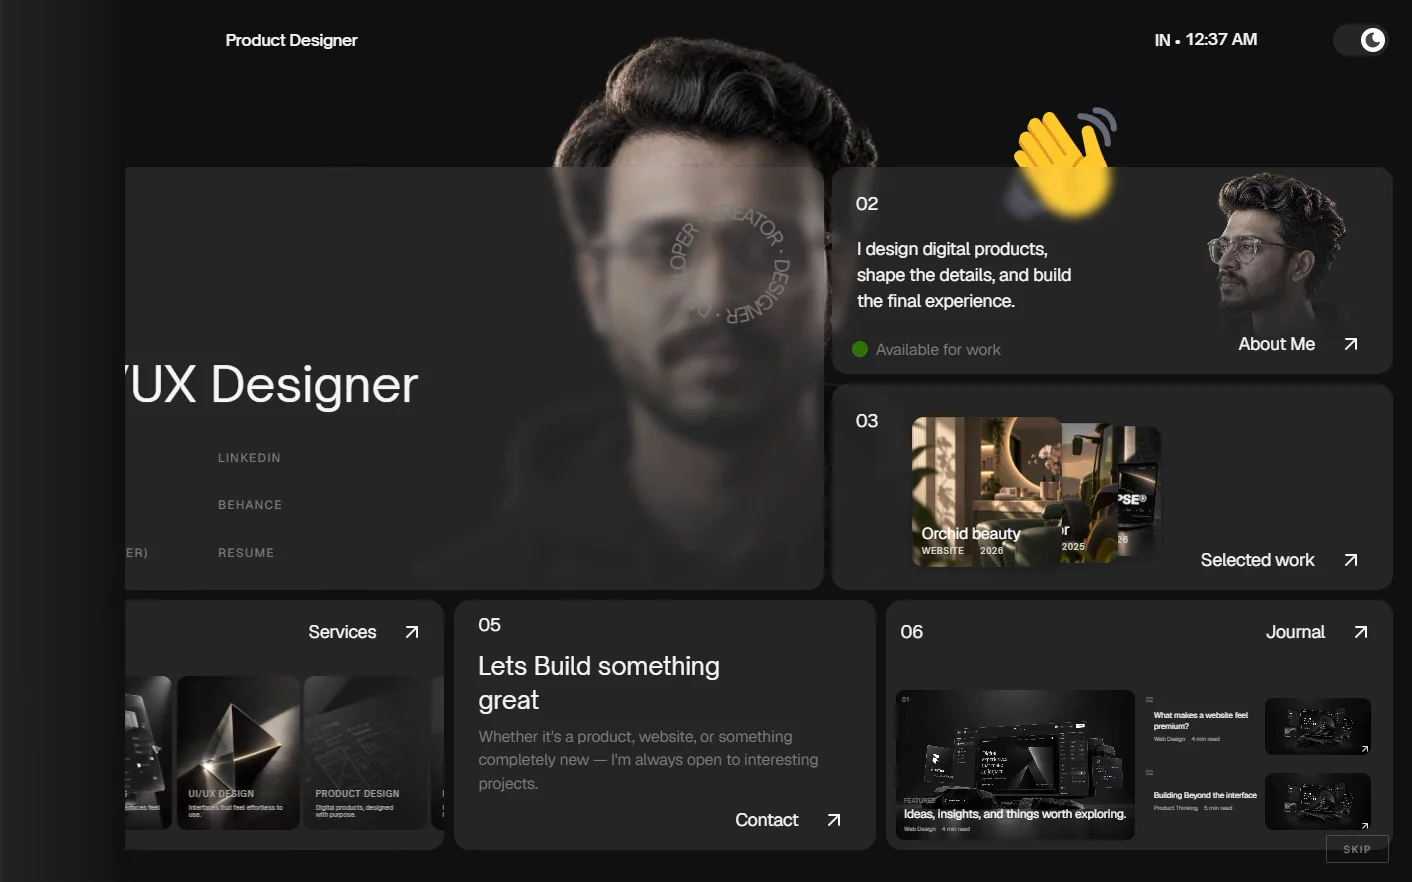Open the Selected work link
Screen dimensions: 1412x882
(1258, 560)
